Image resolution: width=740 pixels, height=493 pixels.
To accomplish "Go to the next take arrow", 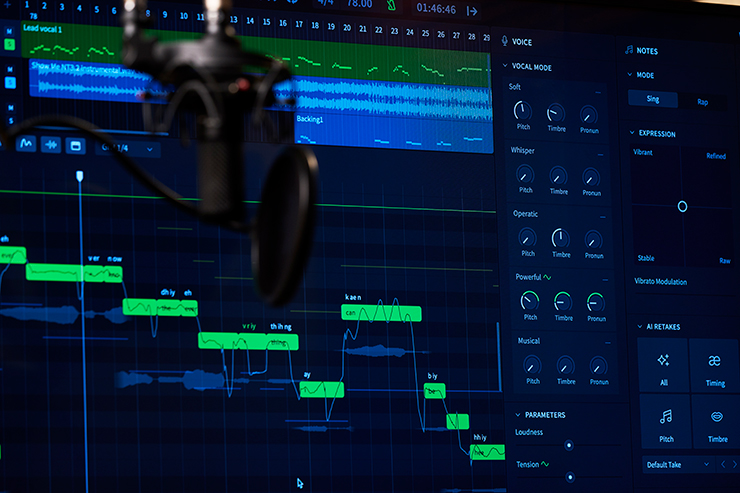I will point(735,465).
